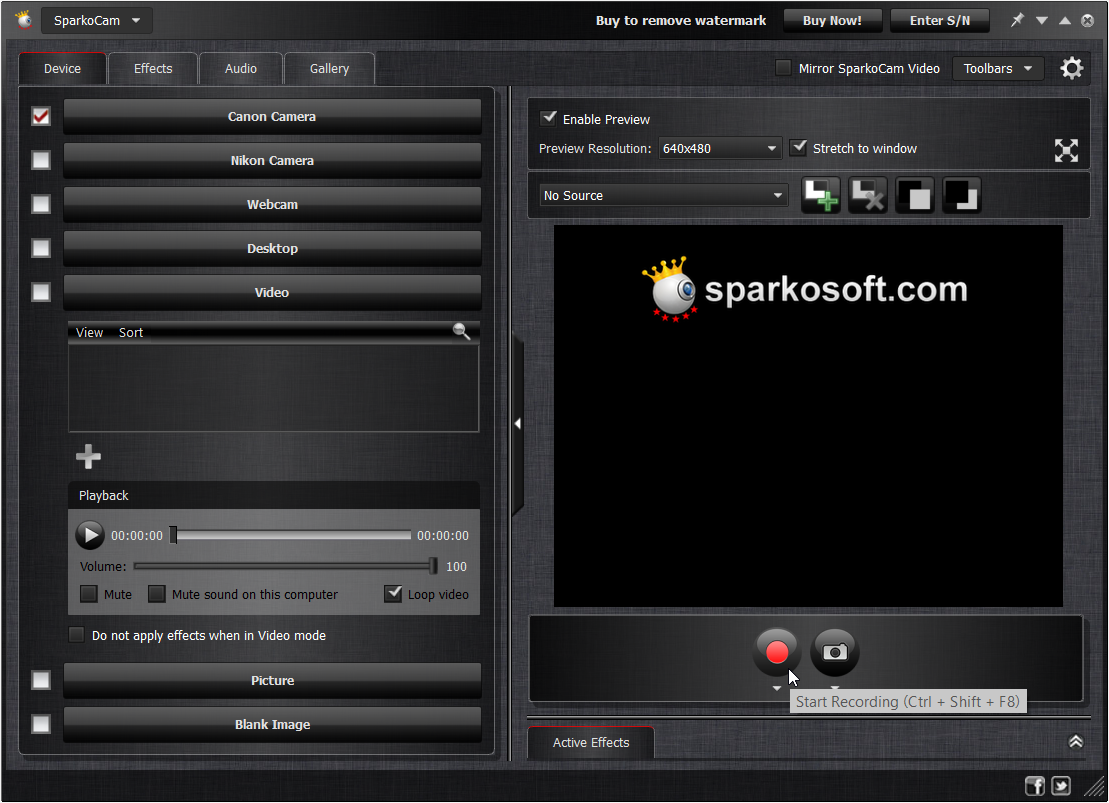Open the Facebook icon link
The image size is (1109, 803).
pos(1035,785)
